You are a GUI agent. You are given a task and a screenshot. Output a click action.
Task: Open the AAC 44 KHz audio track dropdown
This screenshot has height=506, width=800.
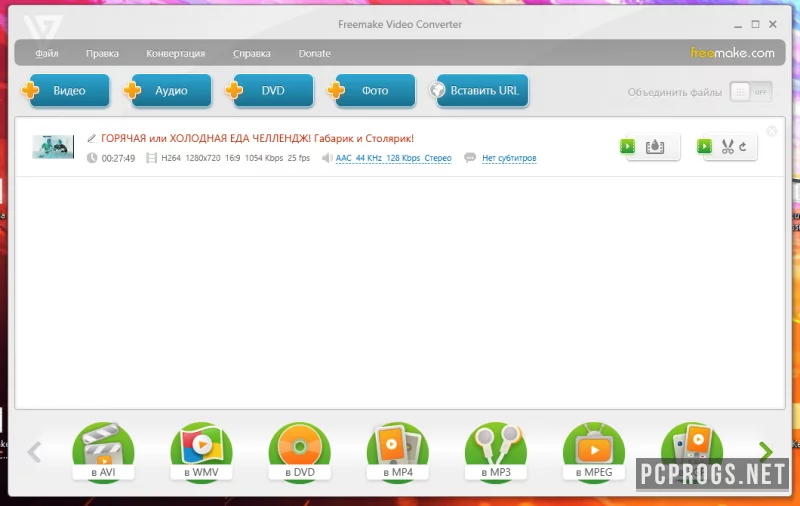393,158
